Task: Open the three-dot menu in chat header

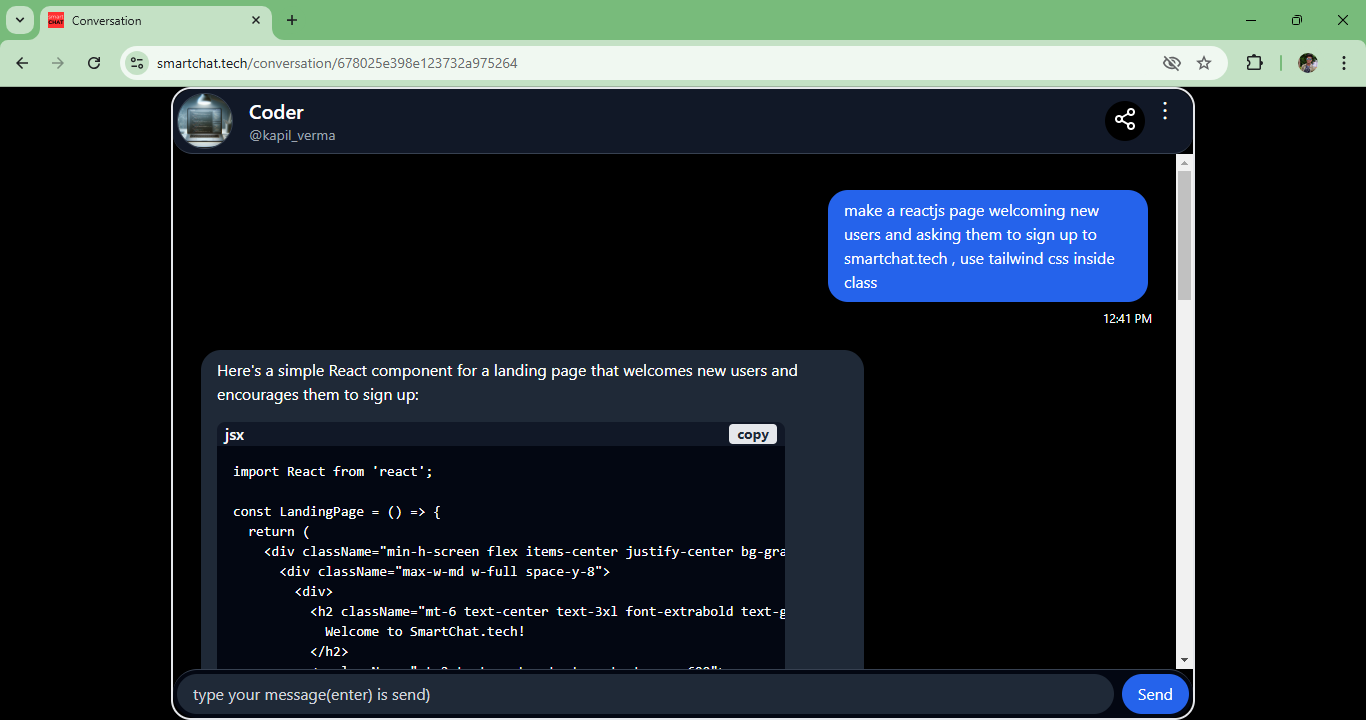Action: click(x=1165, y=111)
